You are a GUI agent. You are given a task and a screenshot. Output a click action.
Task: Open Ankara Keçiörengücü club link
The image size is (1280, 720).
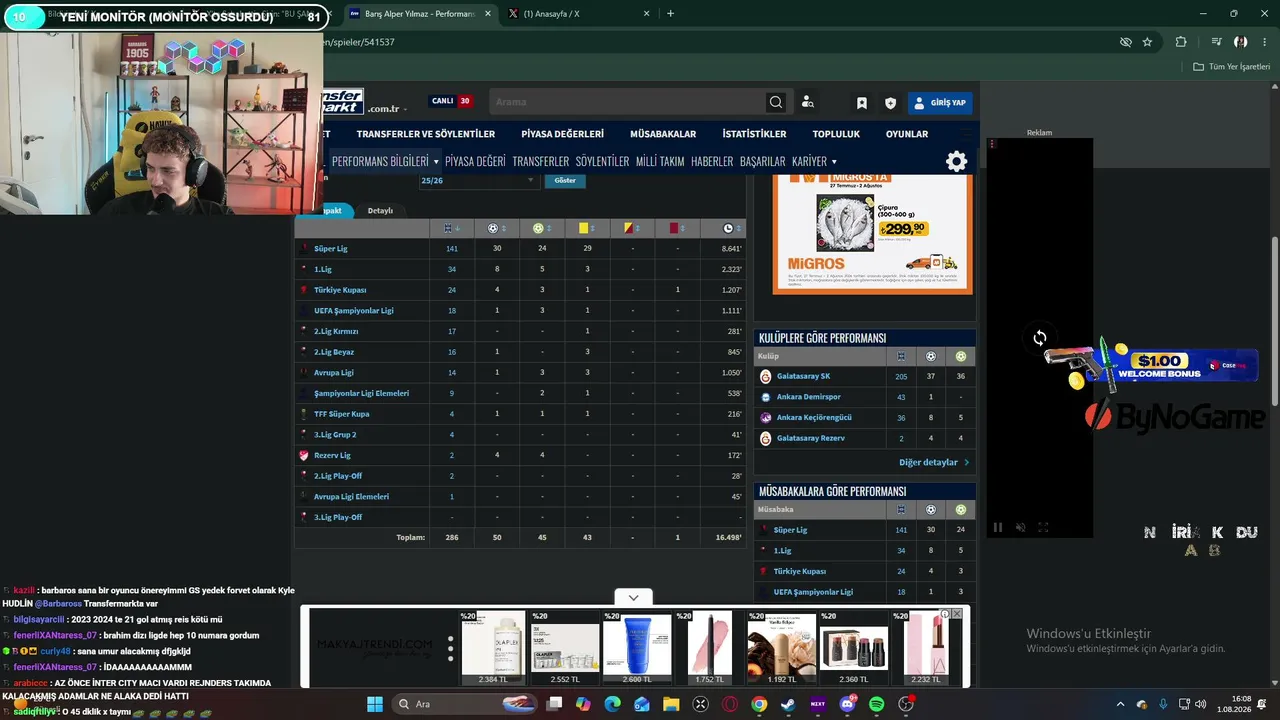(x=814, y=418)
